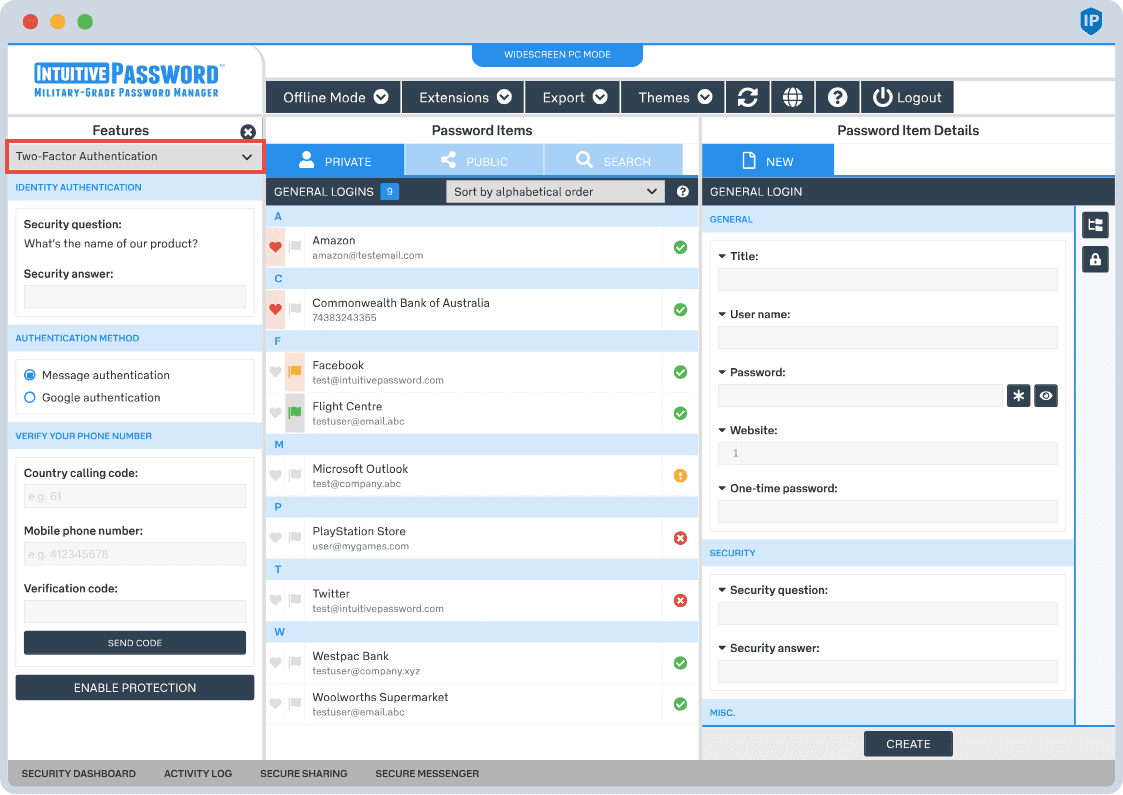Open ACTIVITY LOG from bottom bar
Viewport: 1123px width, 795px height.
point(198,774)
